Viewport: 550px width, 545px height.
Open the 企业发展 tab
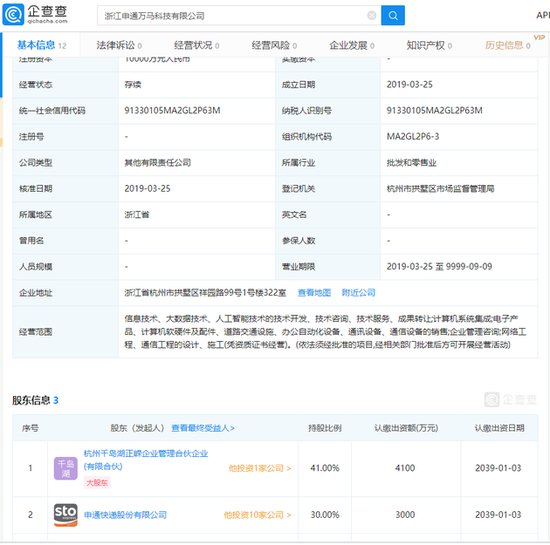(x=351, y=45)
